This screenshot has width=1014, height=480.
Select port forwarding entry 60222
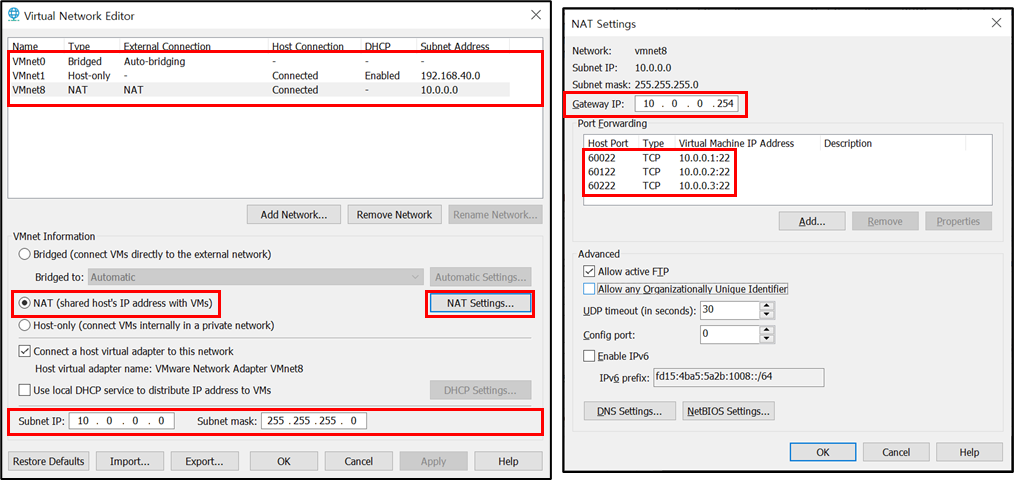pyautogui.click(x=775, y=186)
